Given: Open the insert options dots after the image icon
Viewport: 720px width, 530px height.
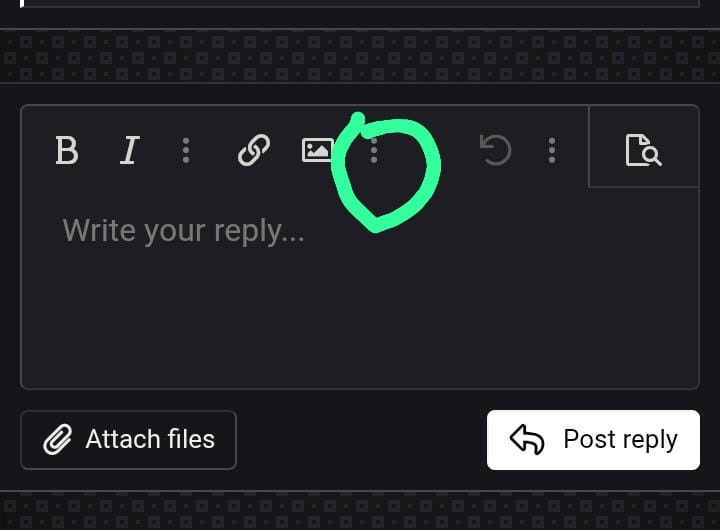Looking at the screenshot, I should pos(374,150).
